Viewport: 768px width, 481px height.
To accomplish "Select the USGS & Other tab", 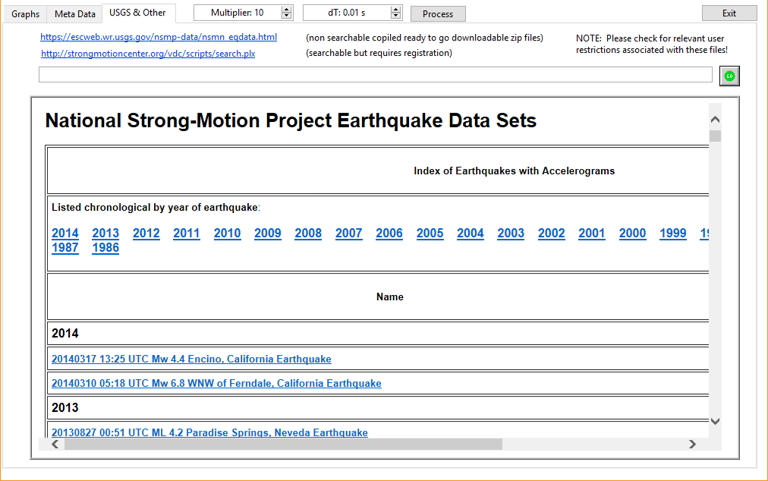I will [138, 13].
